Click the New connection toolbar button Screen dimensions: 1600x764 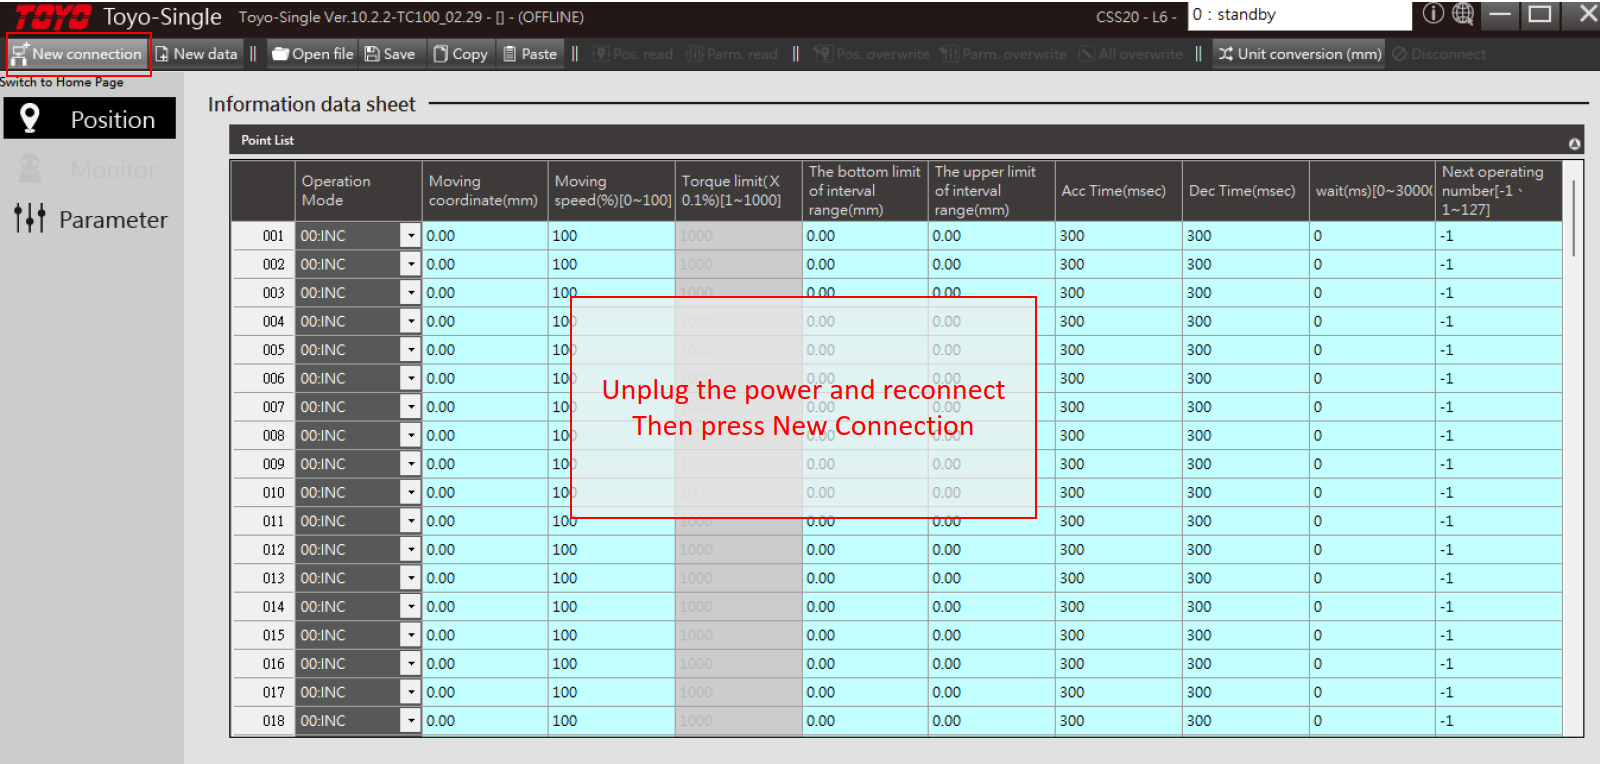click(77, 54)
